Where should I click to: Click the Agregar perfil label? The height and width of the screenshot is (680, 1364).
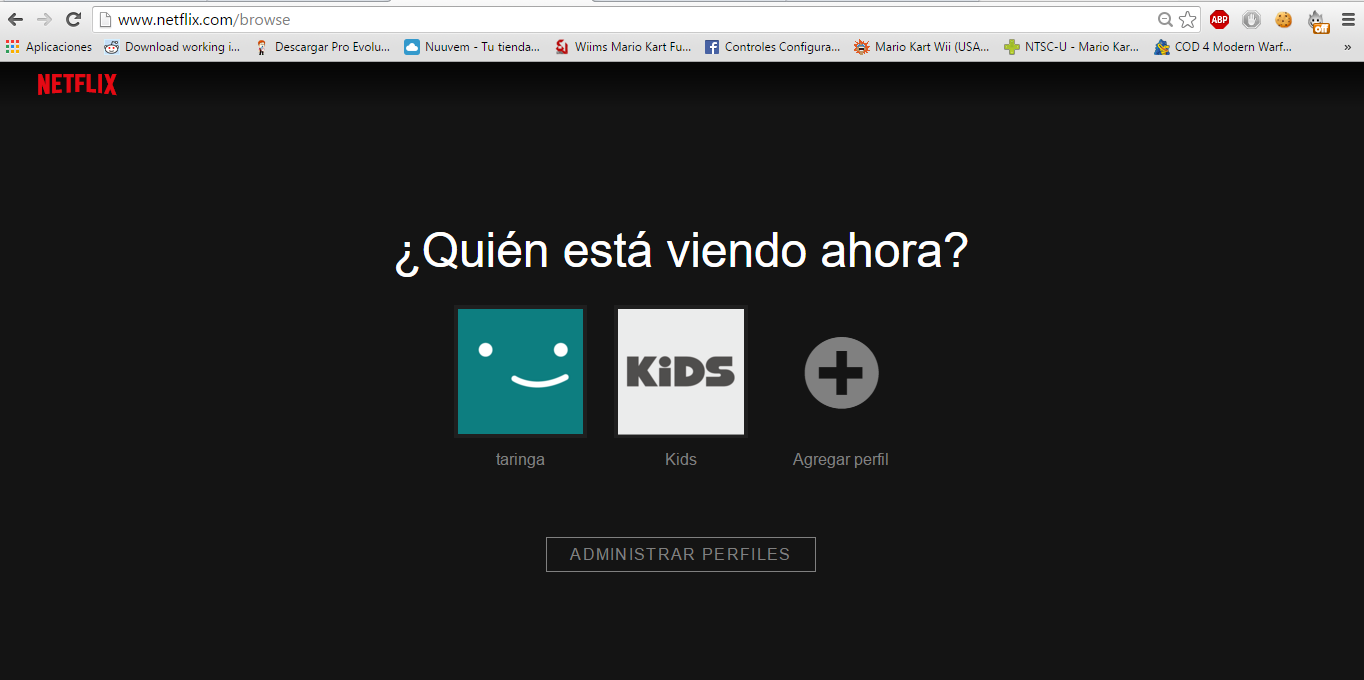(x=841, y=460)
